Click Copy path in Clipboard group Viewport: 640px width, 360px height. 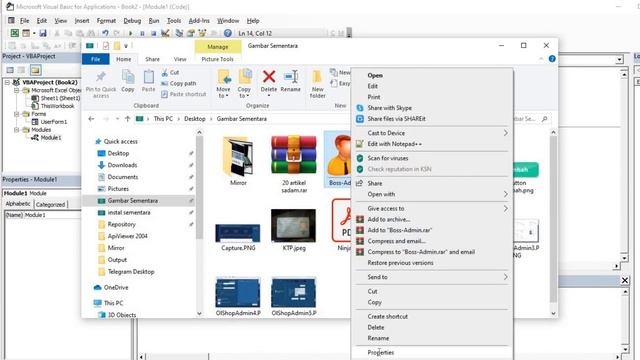(179, 83)
